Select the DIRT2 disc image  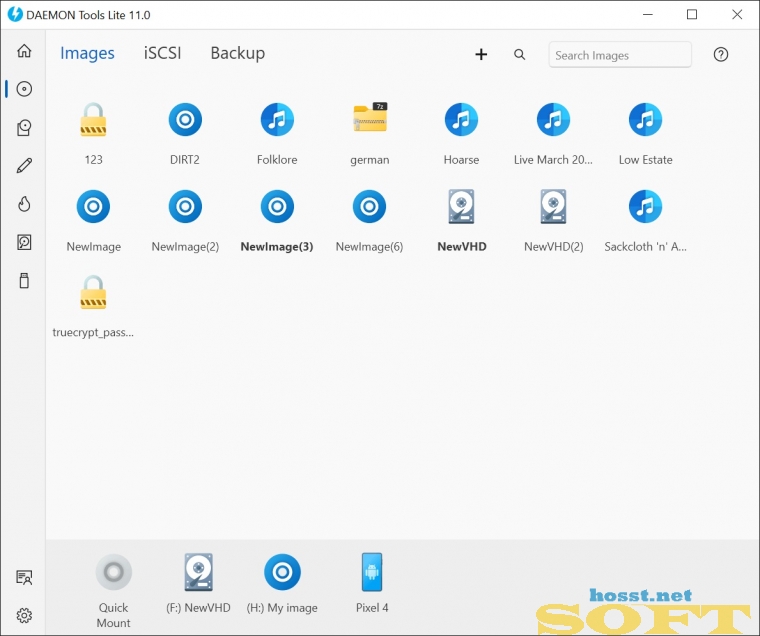pos(185,119)
